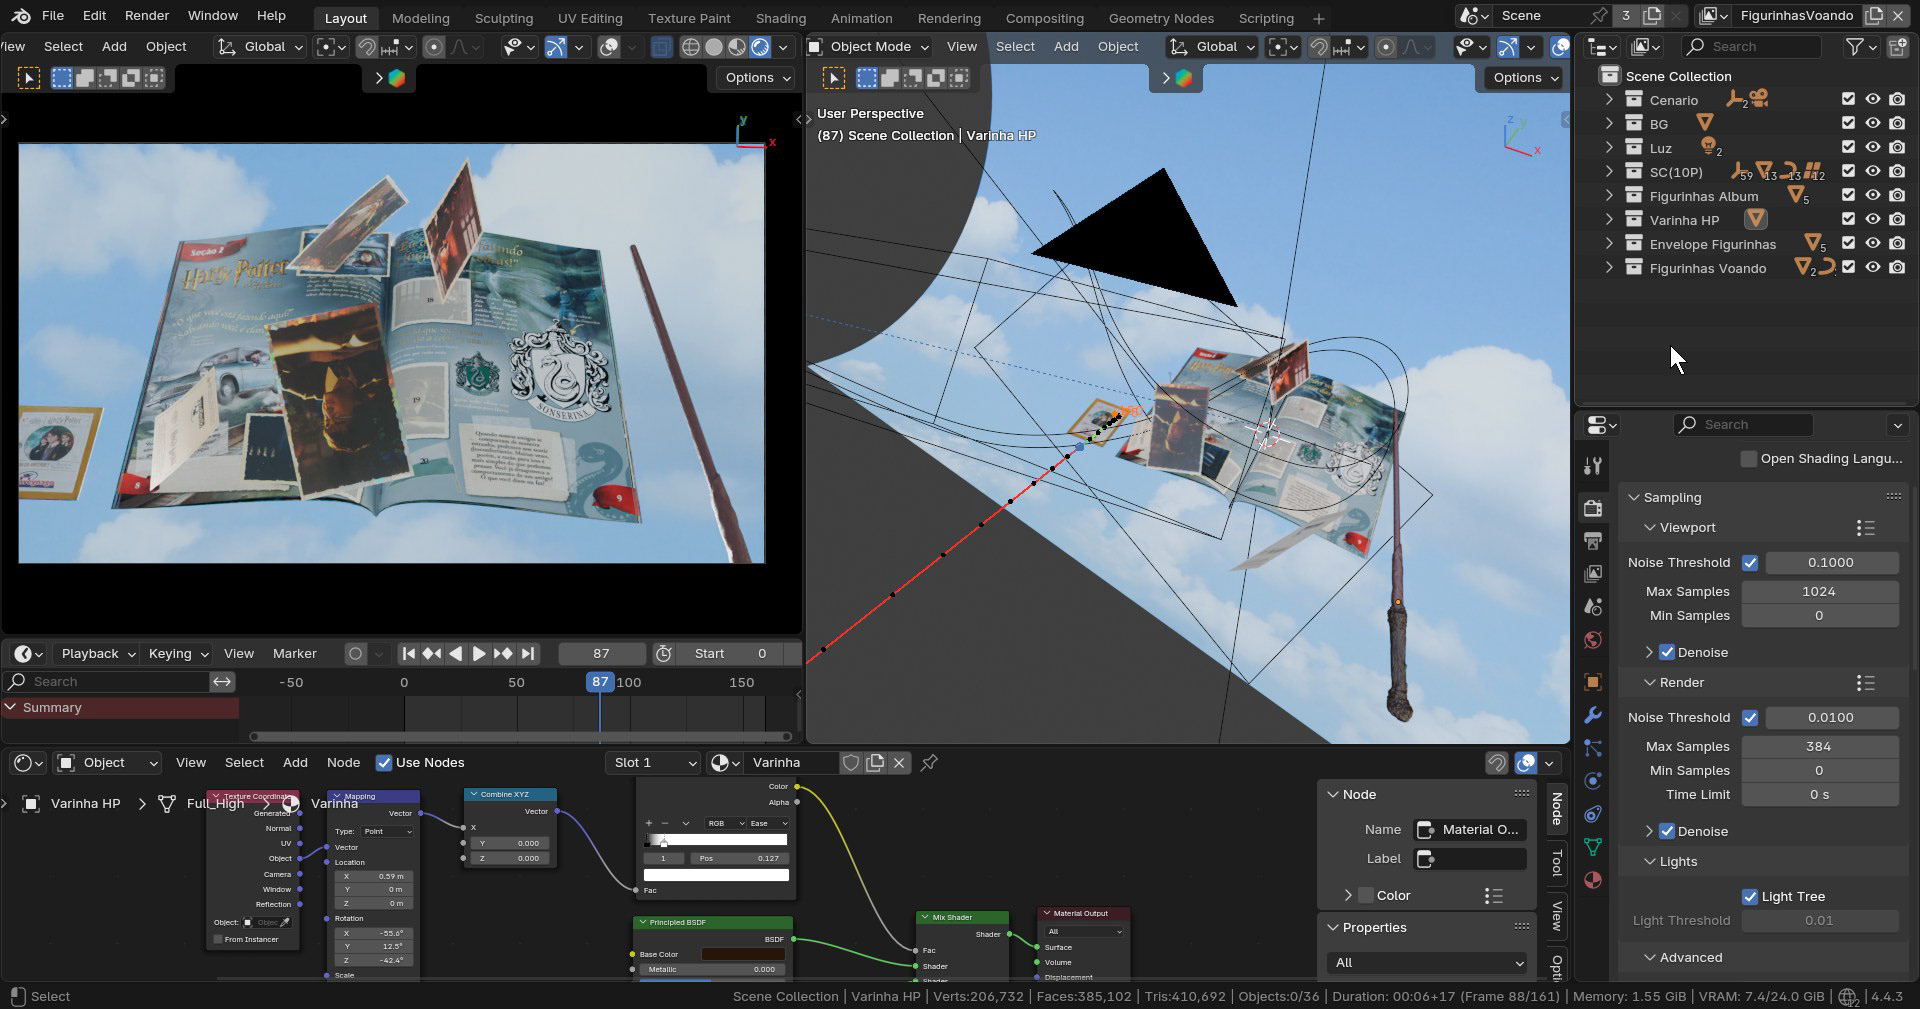
Task: Toggle the Viewport Noise Threshold checkbox
Action: pos(1750,563)
